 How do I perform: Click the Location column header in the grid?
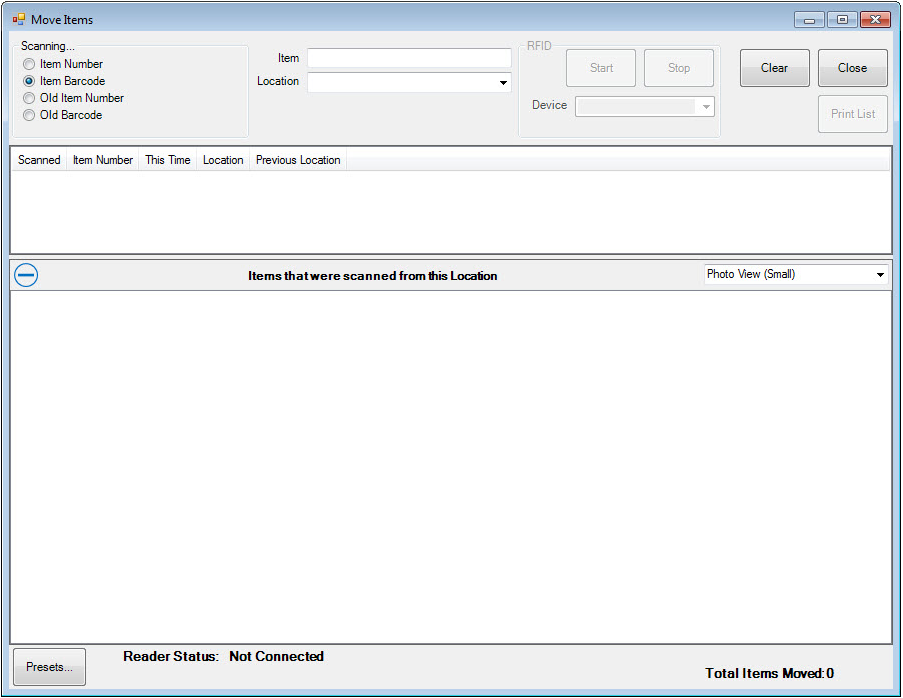coord(223,160)
